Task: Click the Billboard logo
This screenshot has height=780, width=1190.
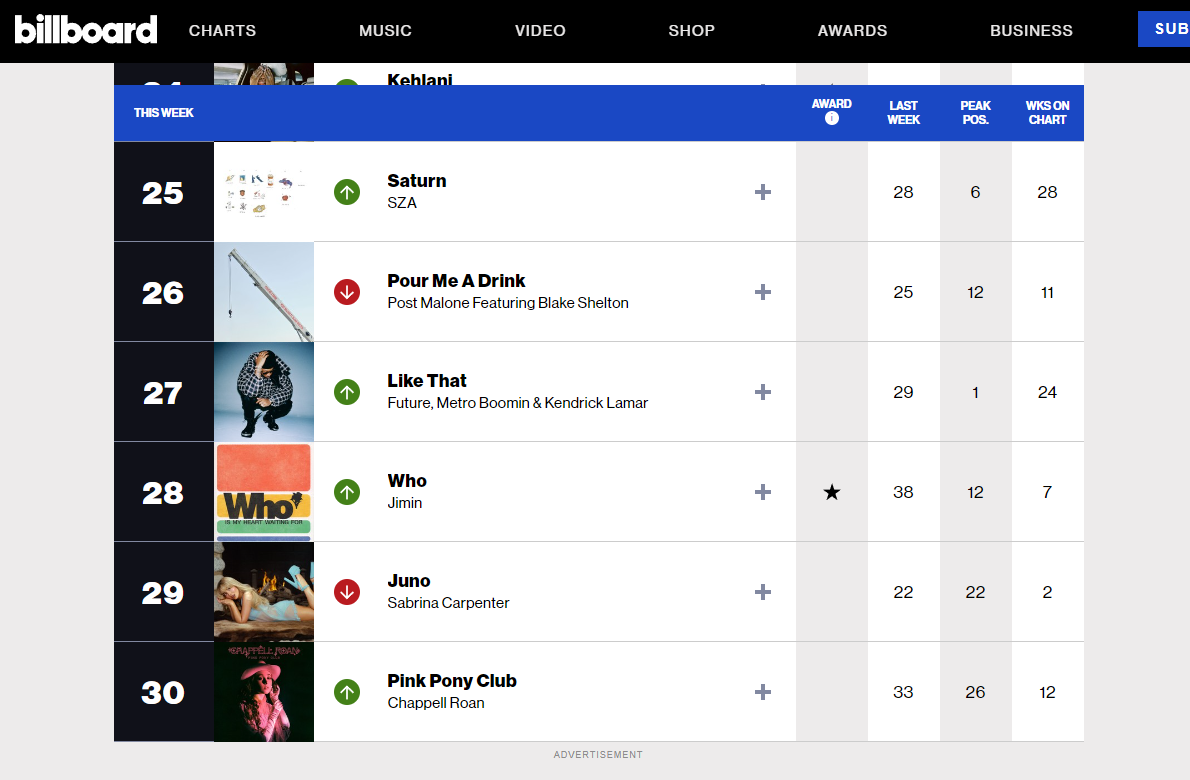Action: [86, 30]
